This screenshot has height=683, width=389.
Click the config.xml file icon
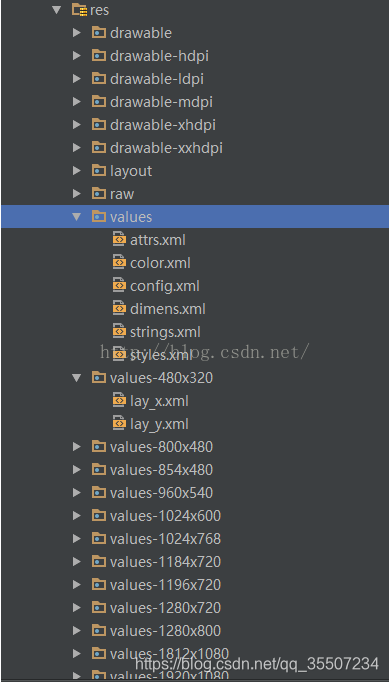click(119, 285)
